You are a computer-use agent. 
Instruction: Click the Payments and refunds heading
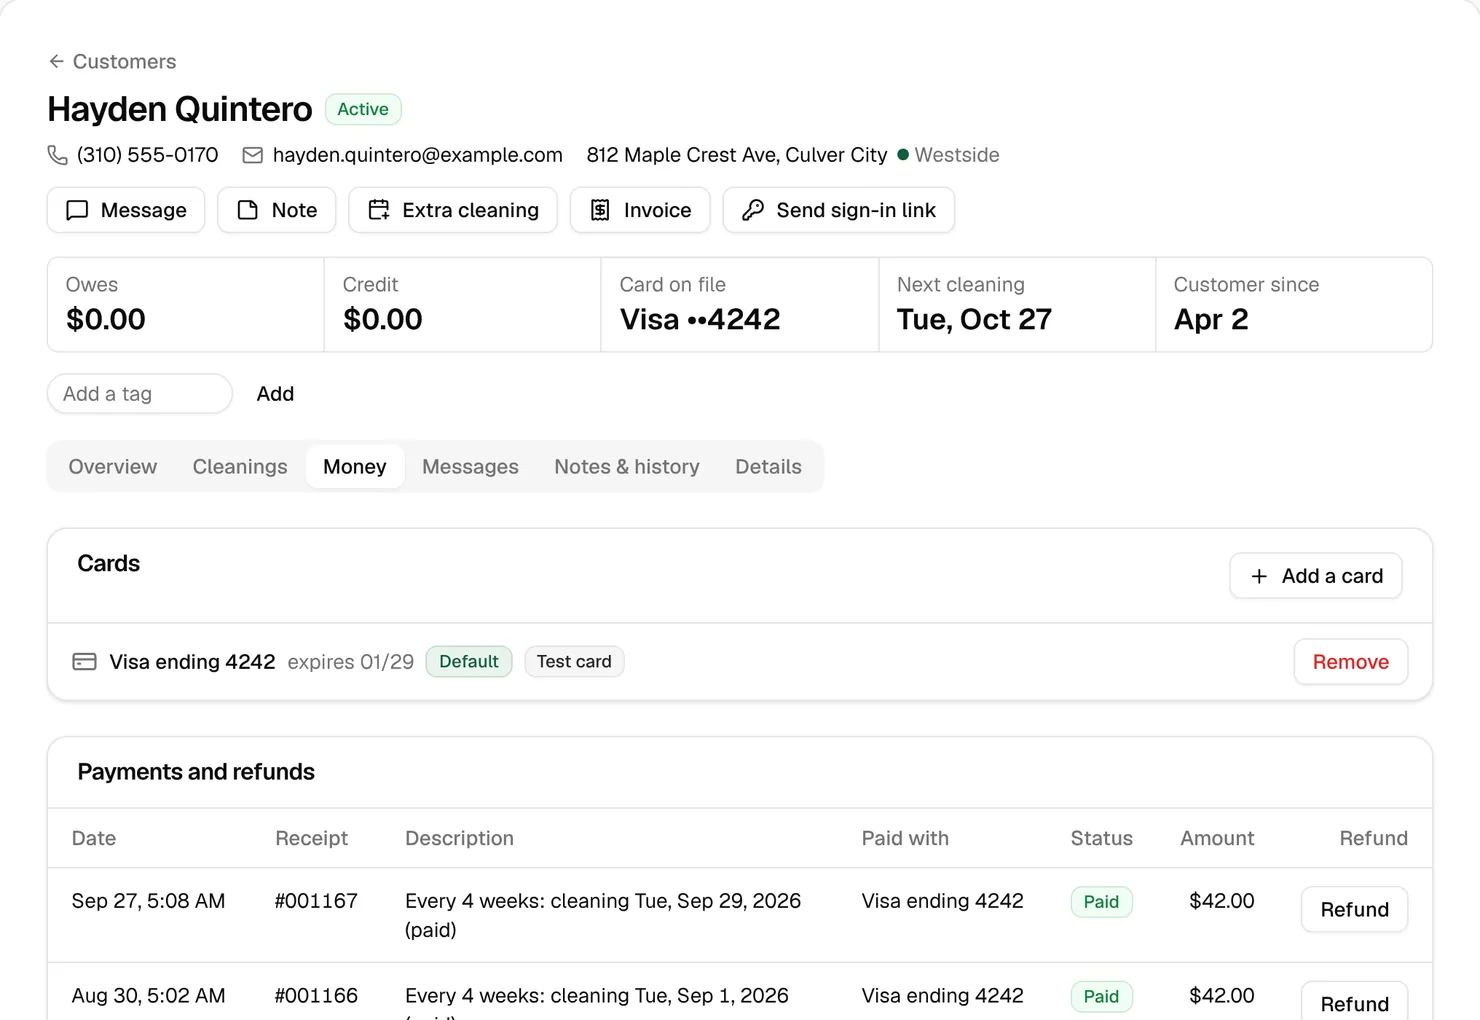(x=196, y=772)
